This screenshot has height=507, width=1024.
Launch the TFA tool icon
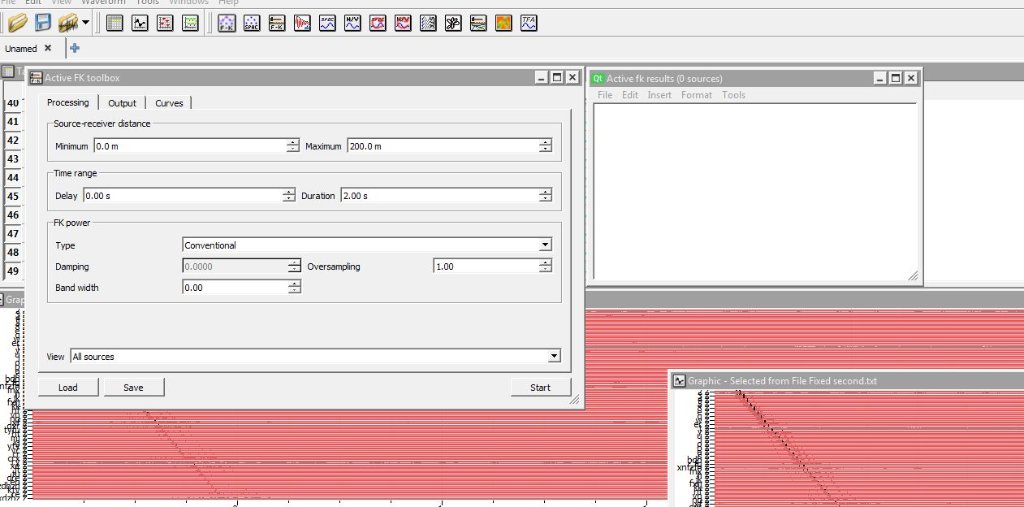point(528,24)
